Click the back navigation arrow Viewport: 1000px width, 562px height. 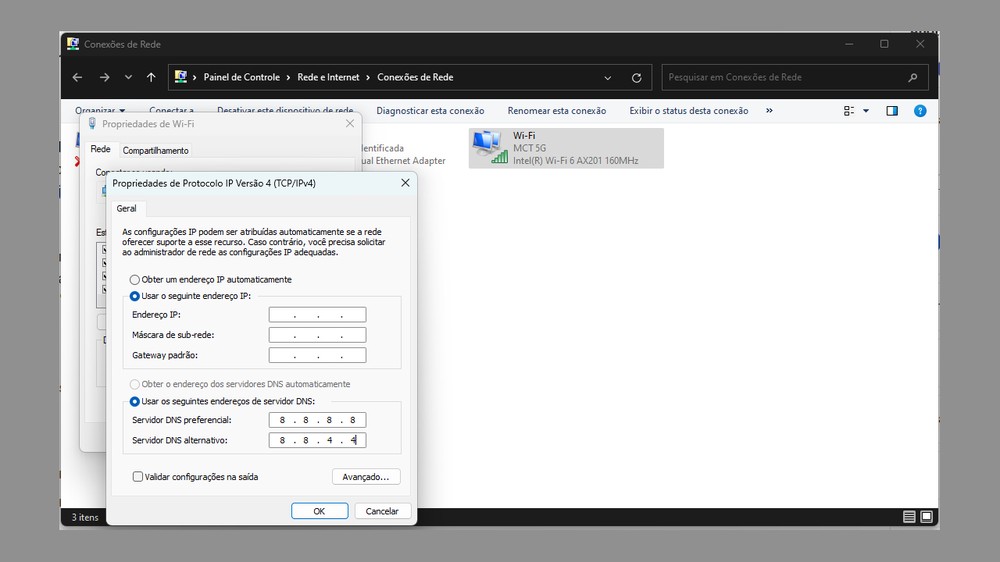78,77
